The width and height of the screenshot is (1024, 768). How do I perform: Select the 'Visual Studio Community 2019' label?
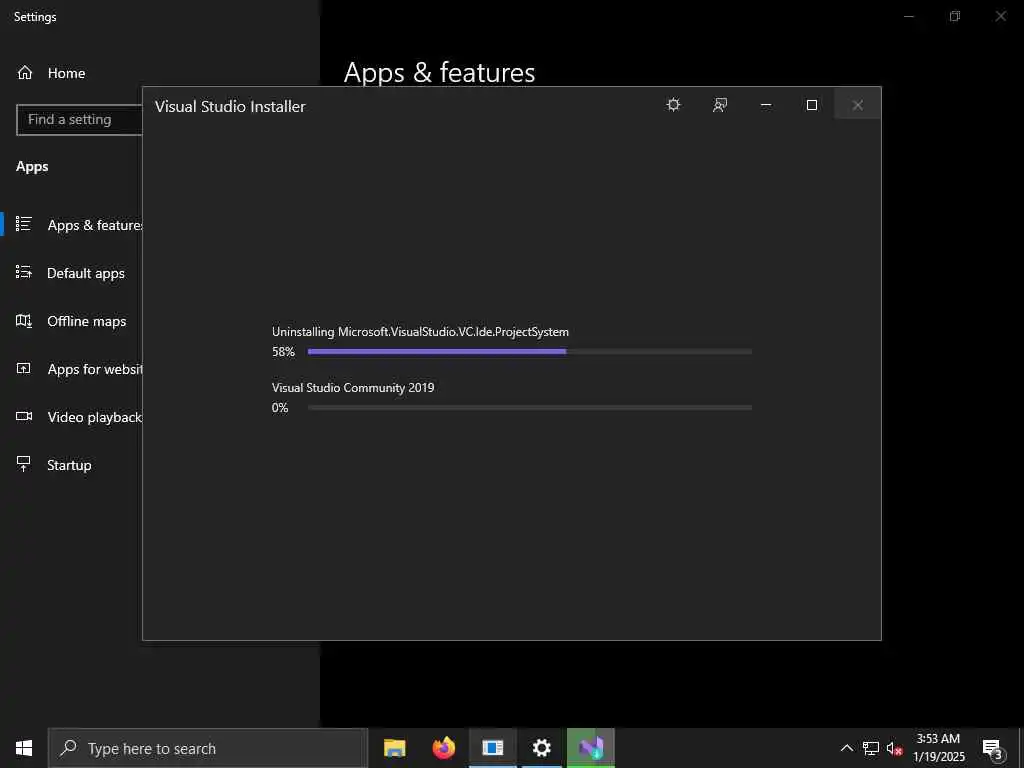[353, 387]
